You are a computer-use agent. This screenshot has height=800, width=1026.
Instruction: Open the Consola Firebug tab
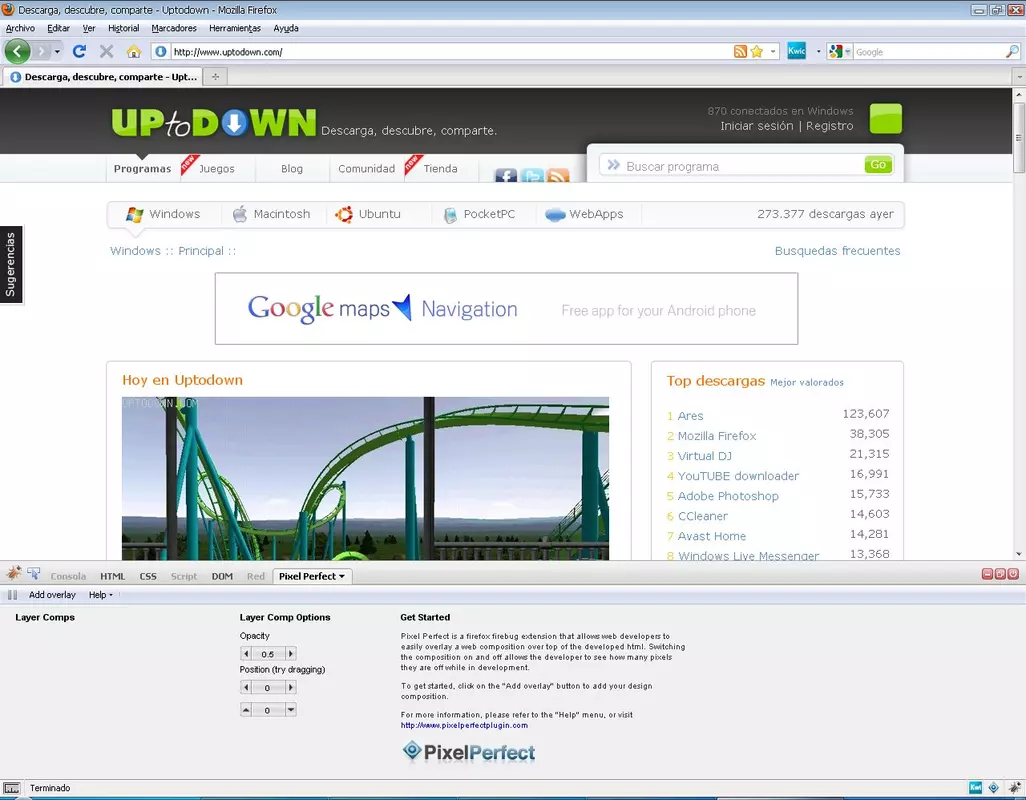point(68,576)
